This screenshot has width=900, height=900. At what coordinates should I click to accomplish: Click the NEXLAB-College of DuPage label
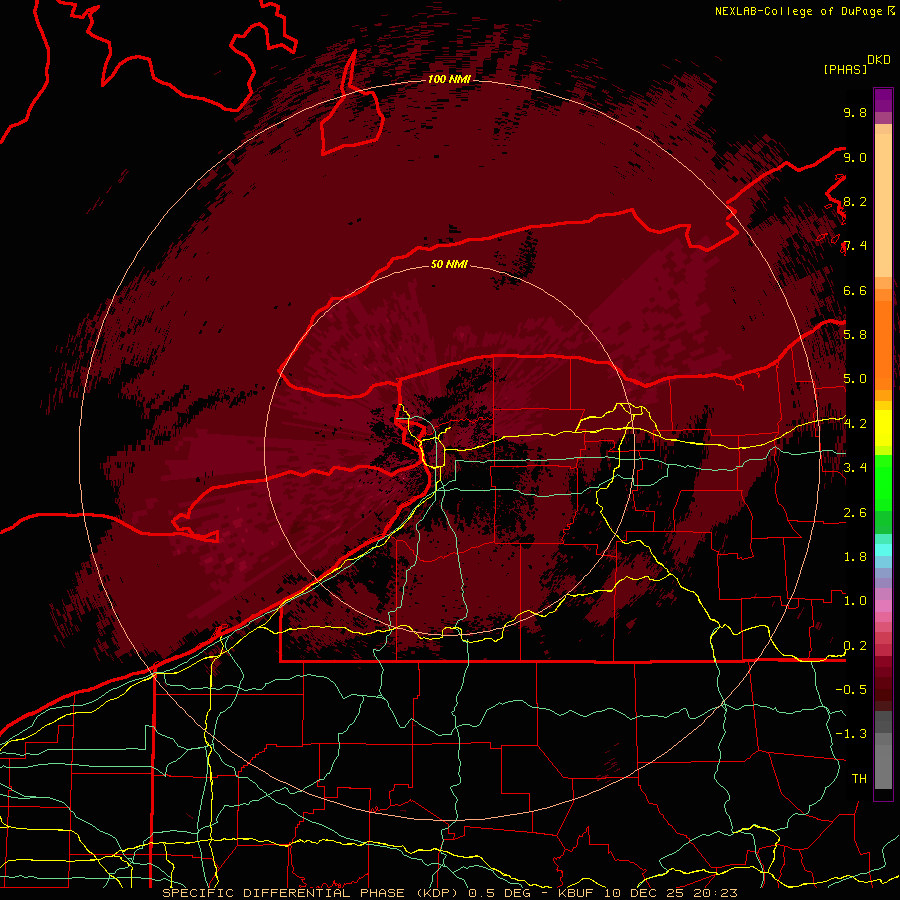tap(800, 11)
